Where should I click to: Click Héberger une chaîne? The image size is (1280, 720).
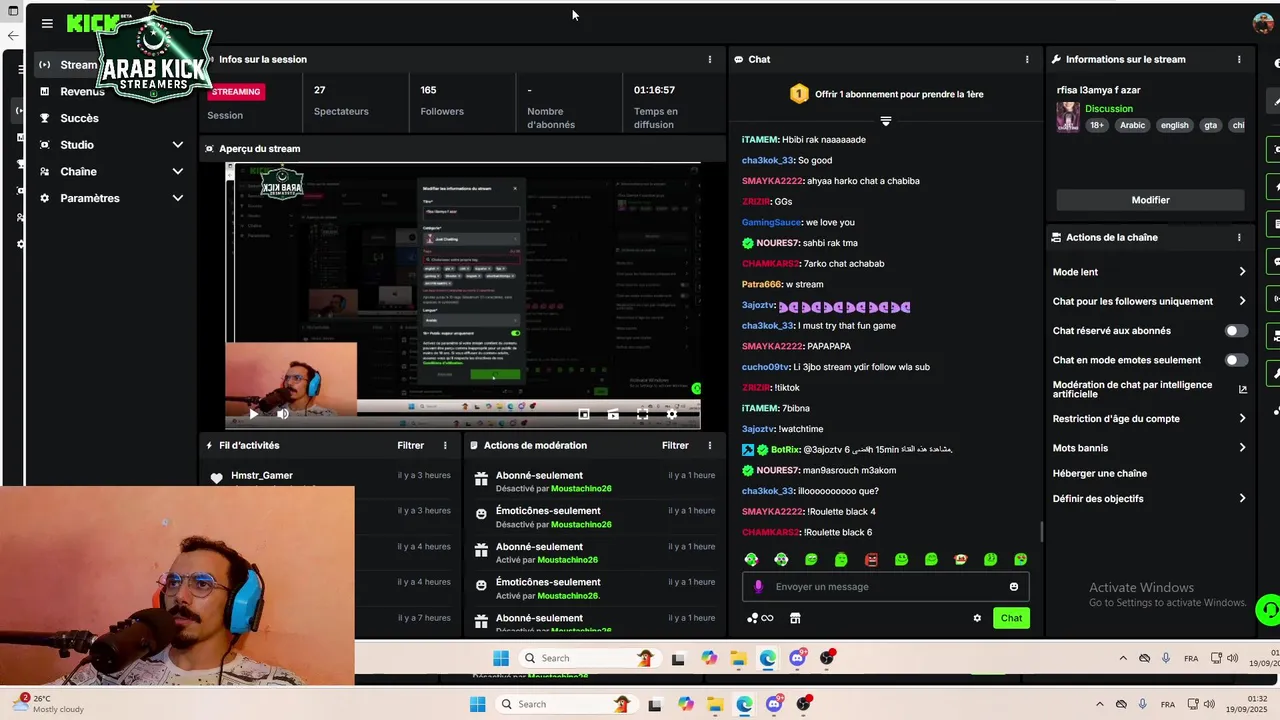(1100, 474)
